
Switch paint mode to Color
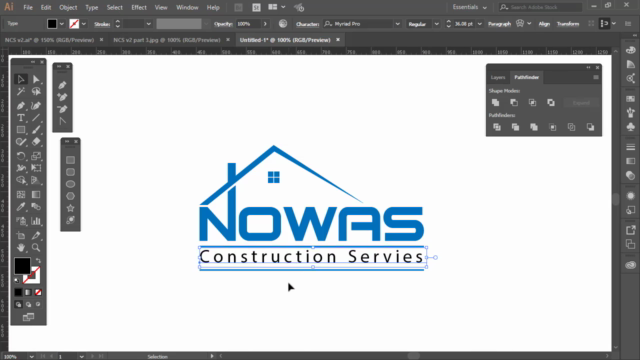click(18, 292)
